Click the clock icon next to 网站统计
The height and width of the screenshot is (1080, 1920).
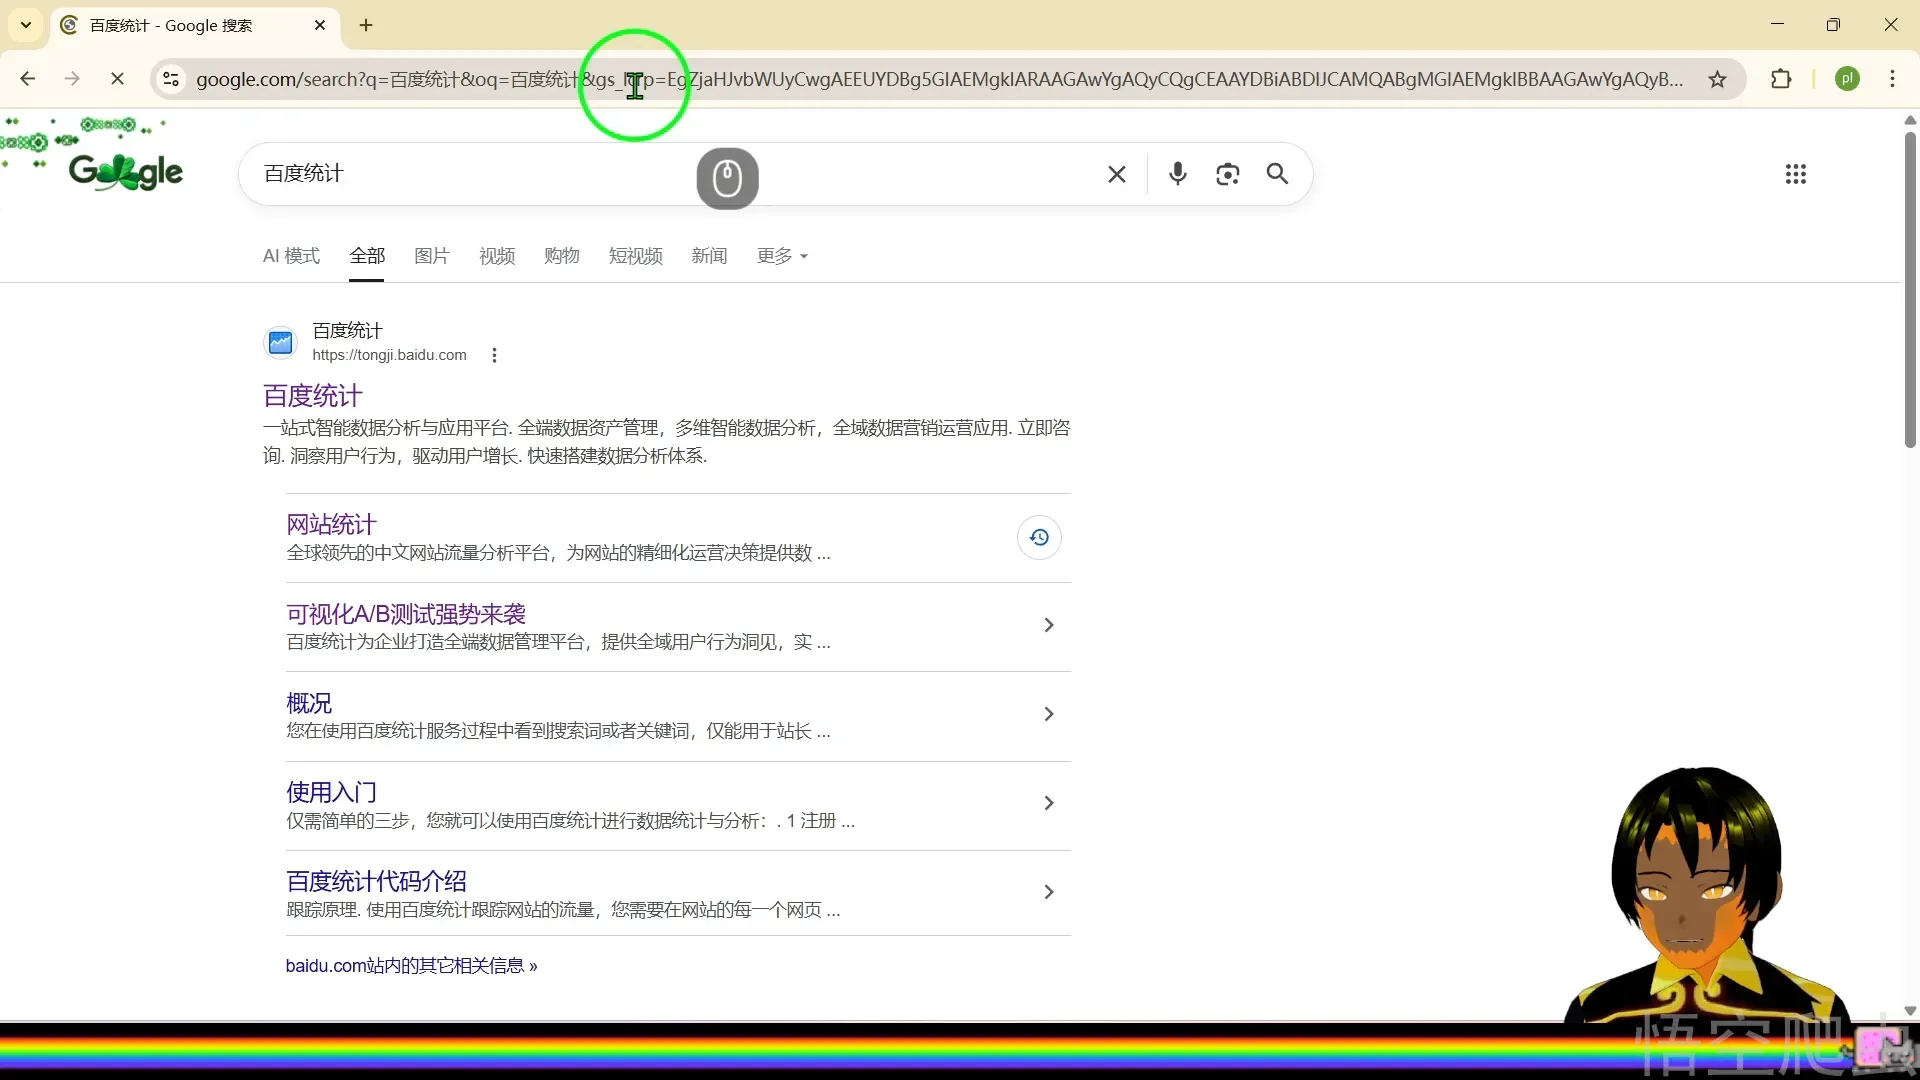(x=1039, y=537)
